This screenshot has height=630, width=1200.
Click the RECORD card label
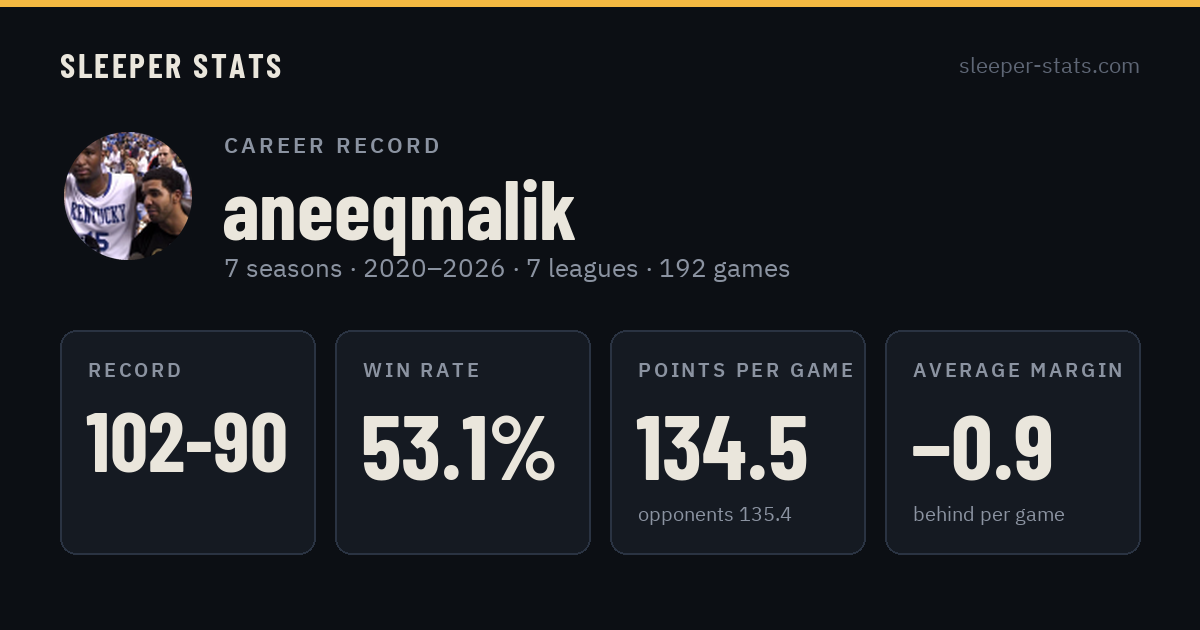[135, 371]
